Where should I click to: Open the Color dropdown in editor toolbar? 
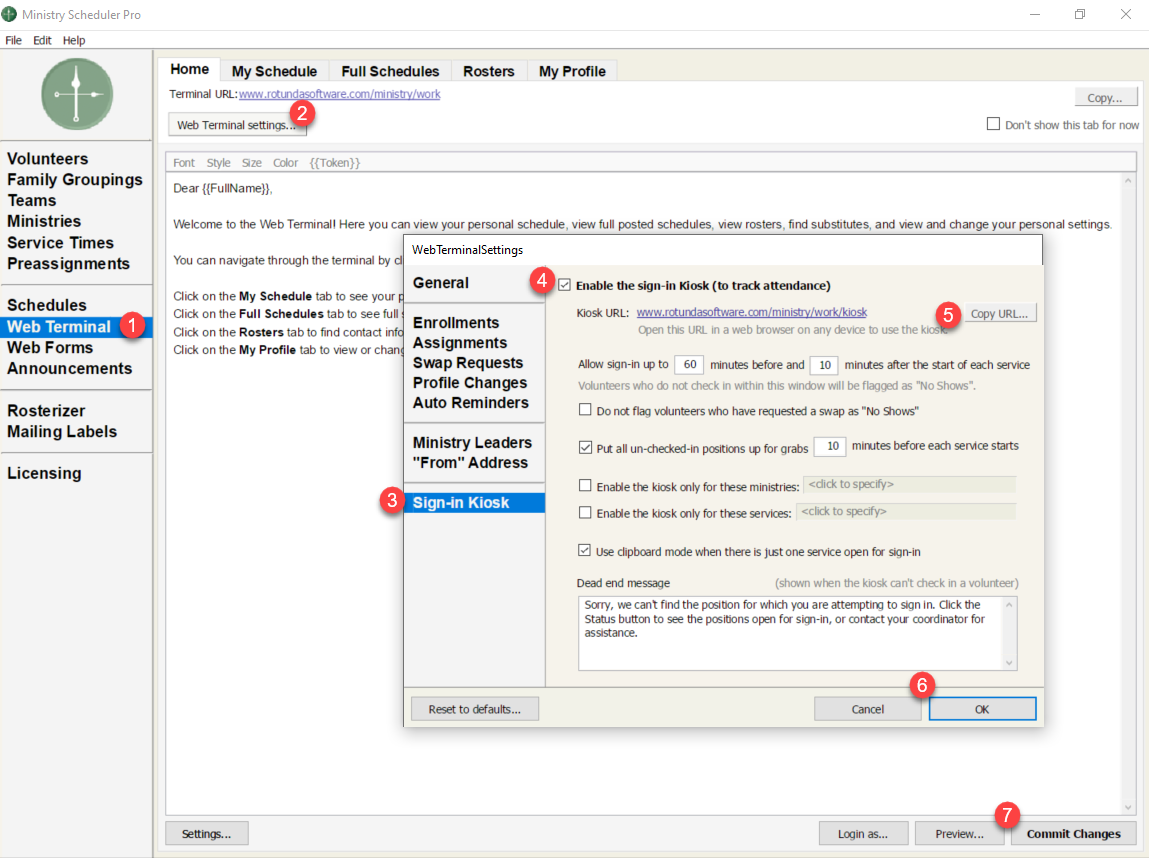[285, 163]
